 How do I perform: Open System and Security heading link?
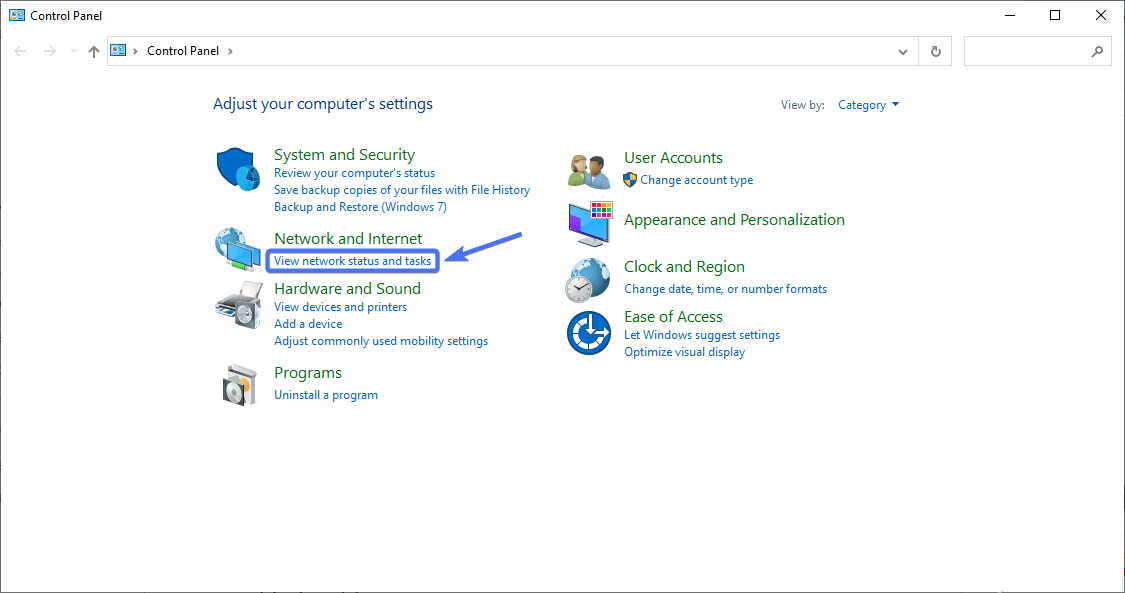[x=344, y=155]
